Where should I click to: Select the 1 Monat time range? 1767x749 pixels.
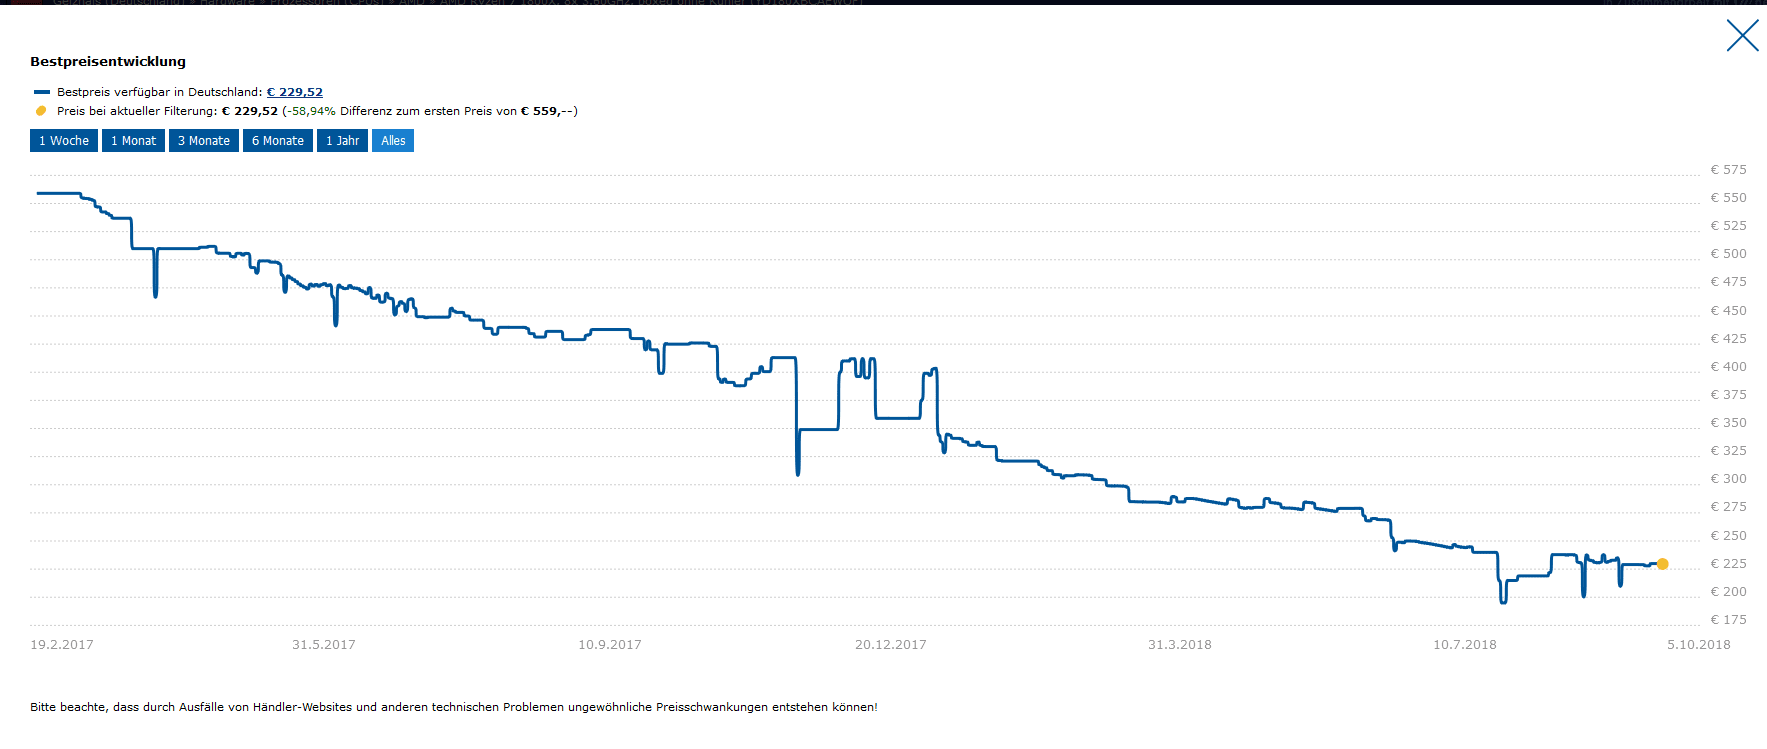(133, 141)
